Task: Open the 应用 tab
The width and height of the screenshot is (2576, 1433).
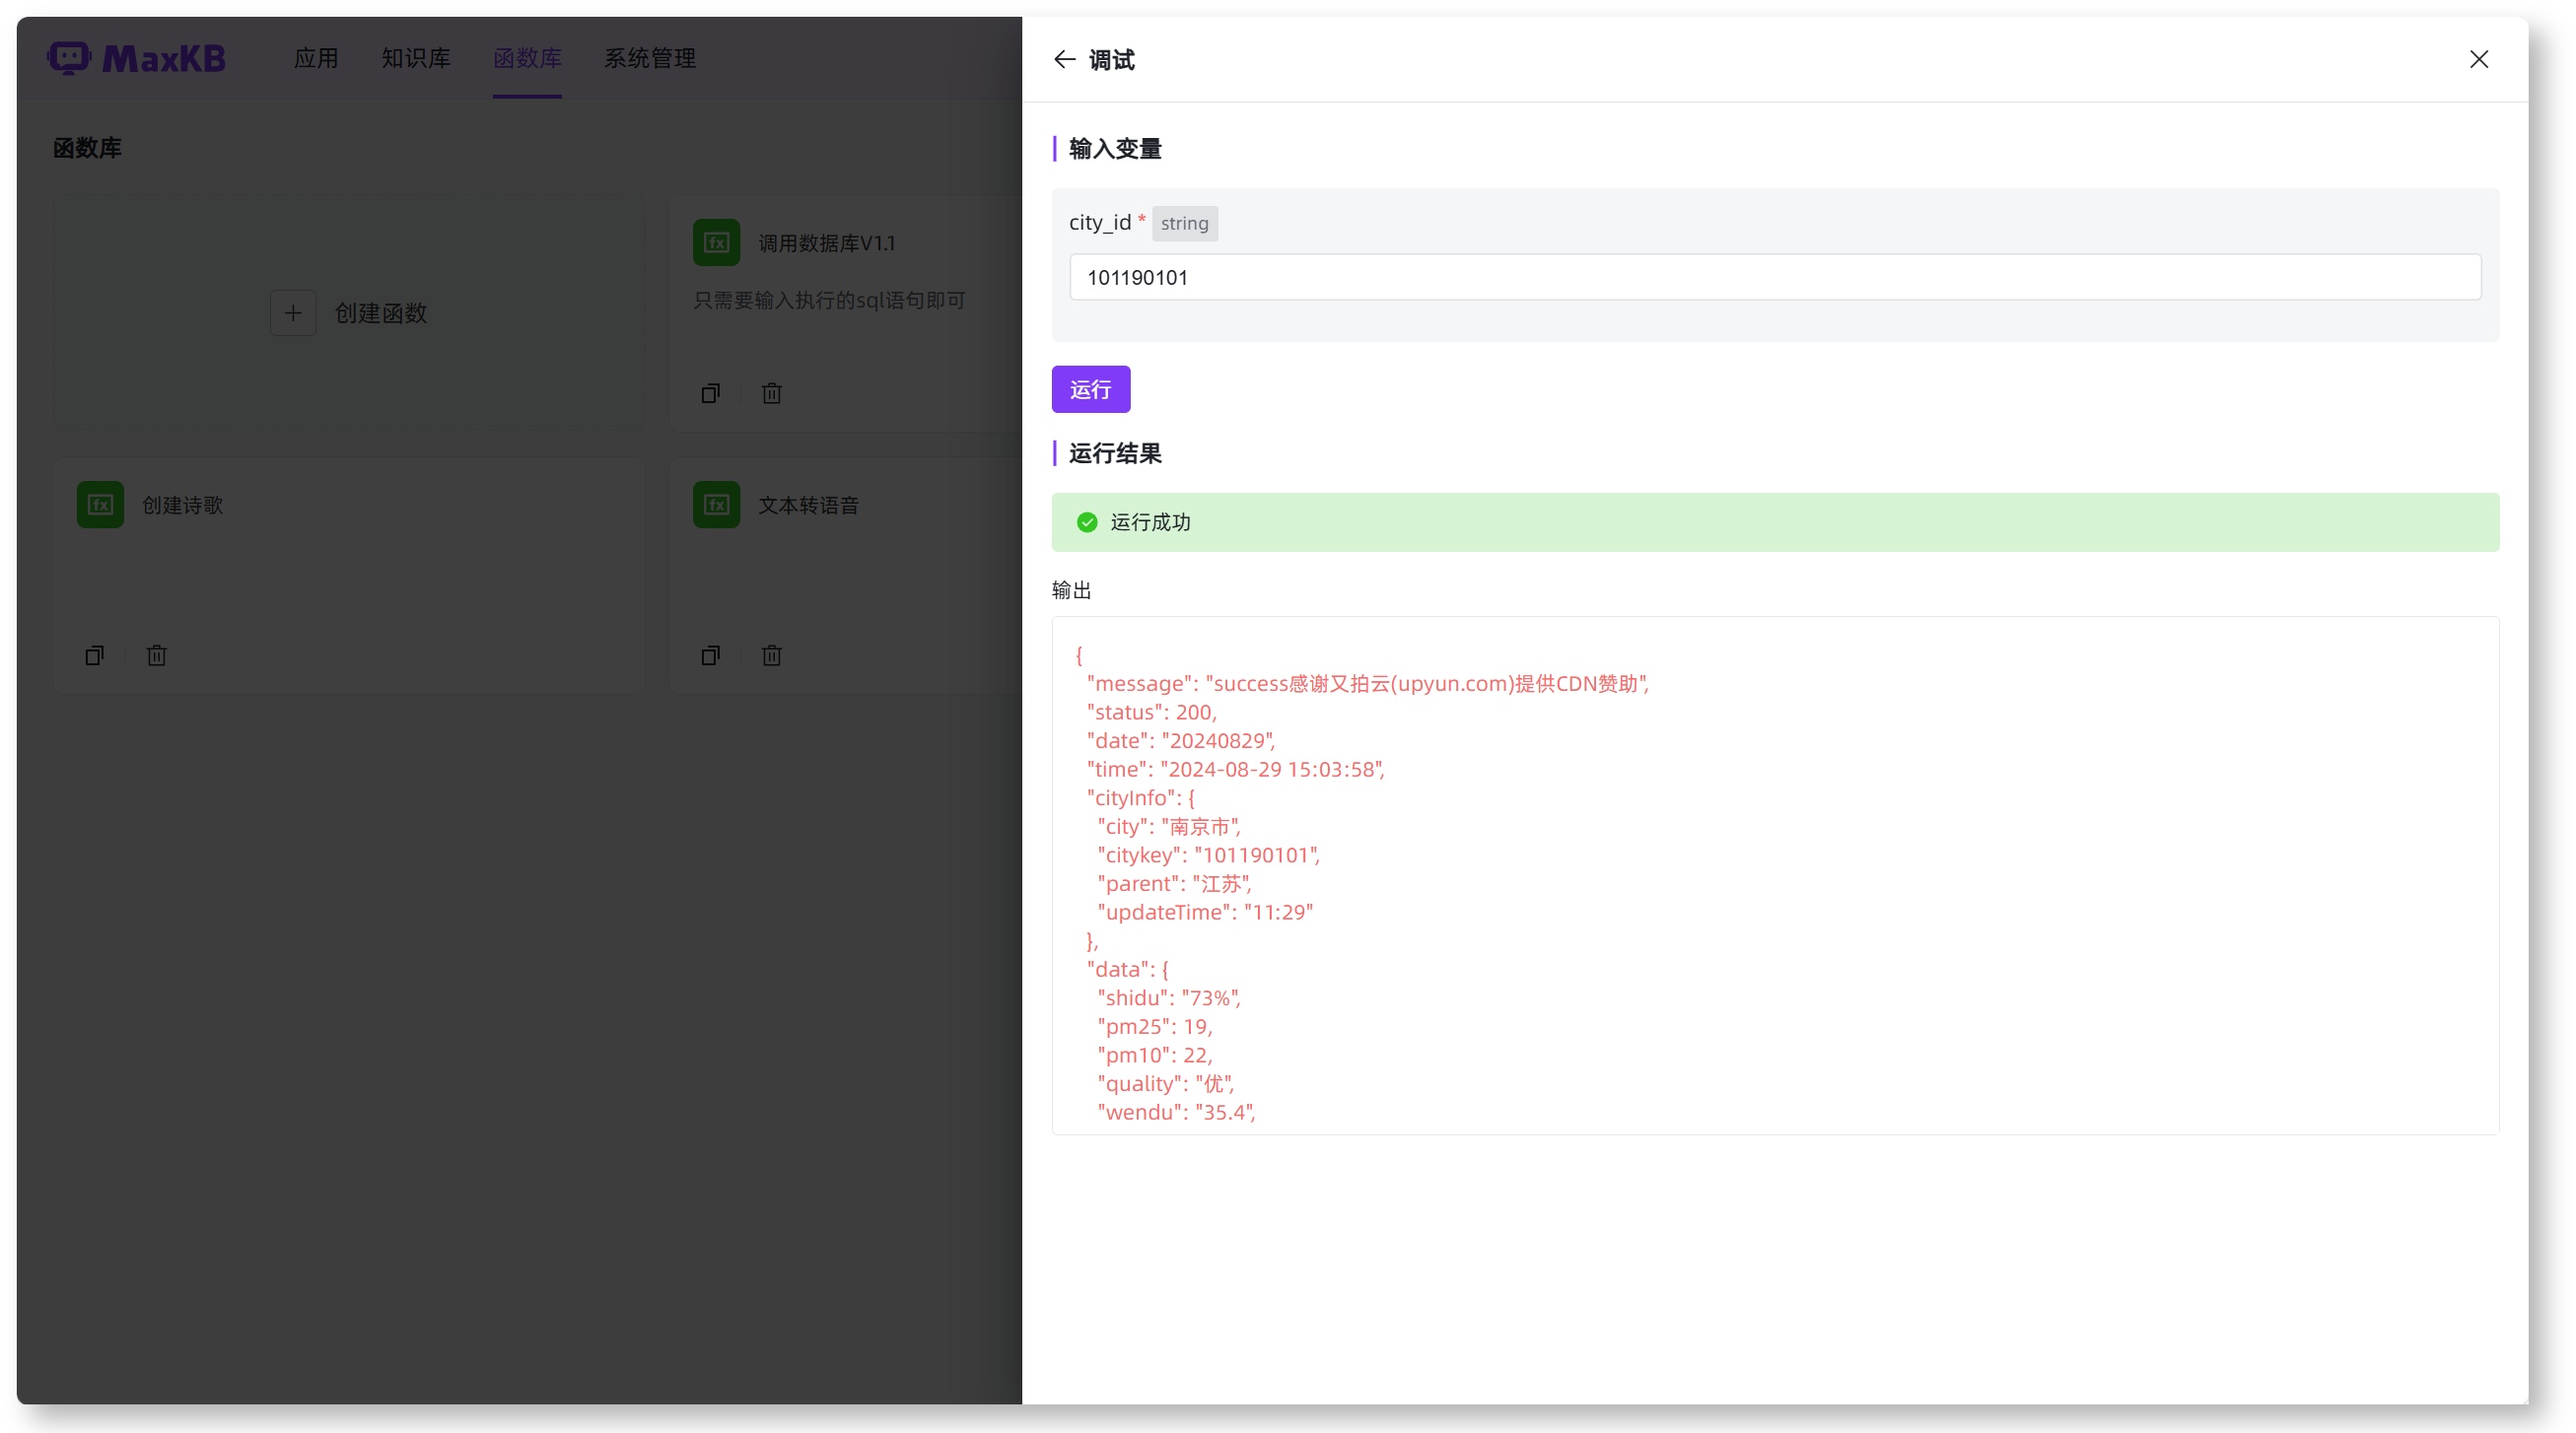Action: point(316,58)
